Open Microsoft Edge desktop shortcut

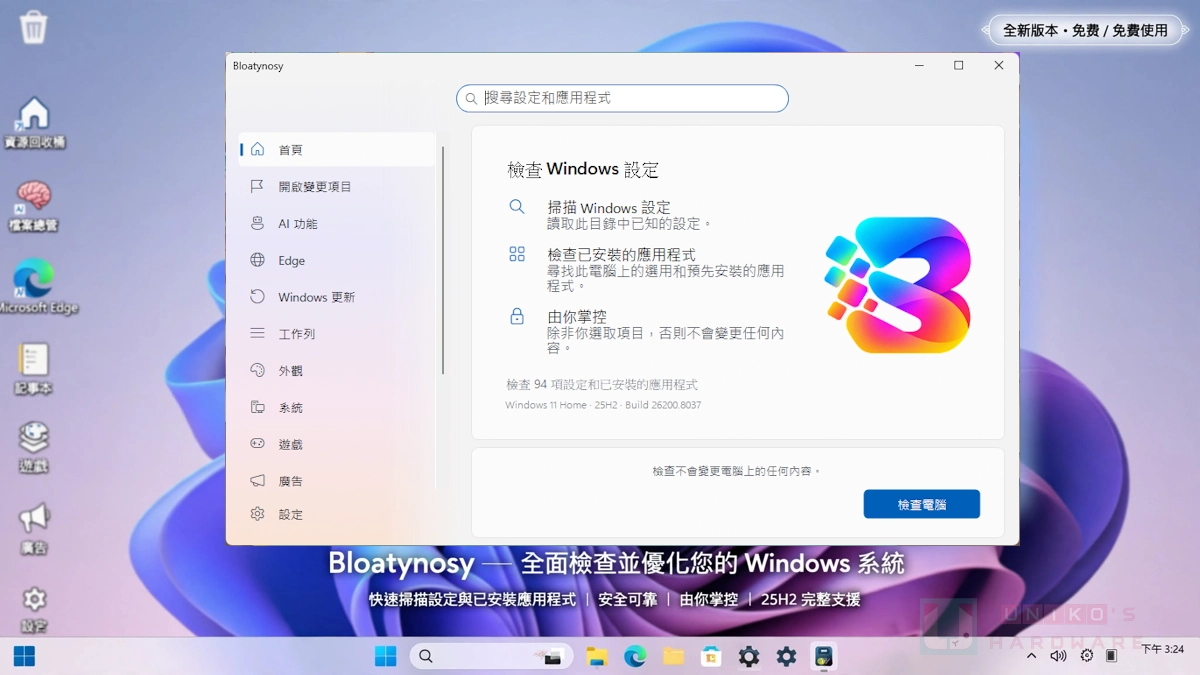tap(36, 288)
